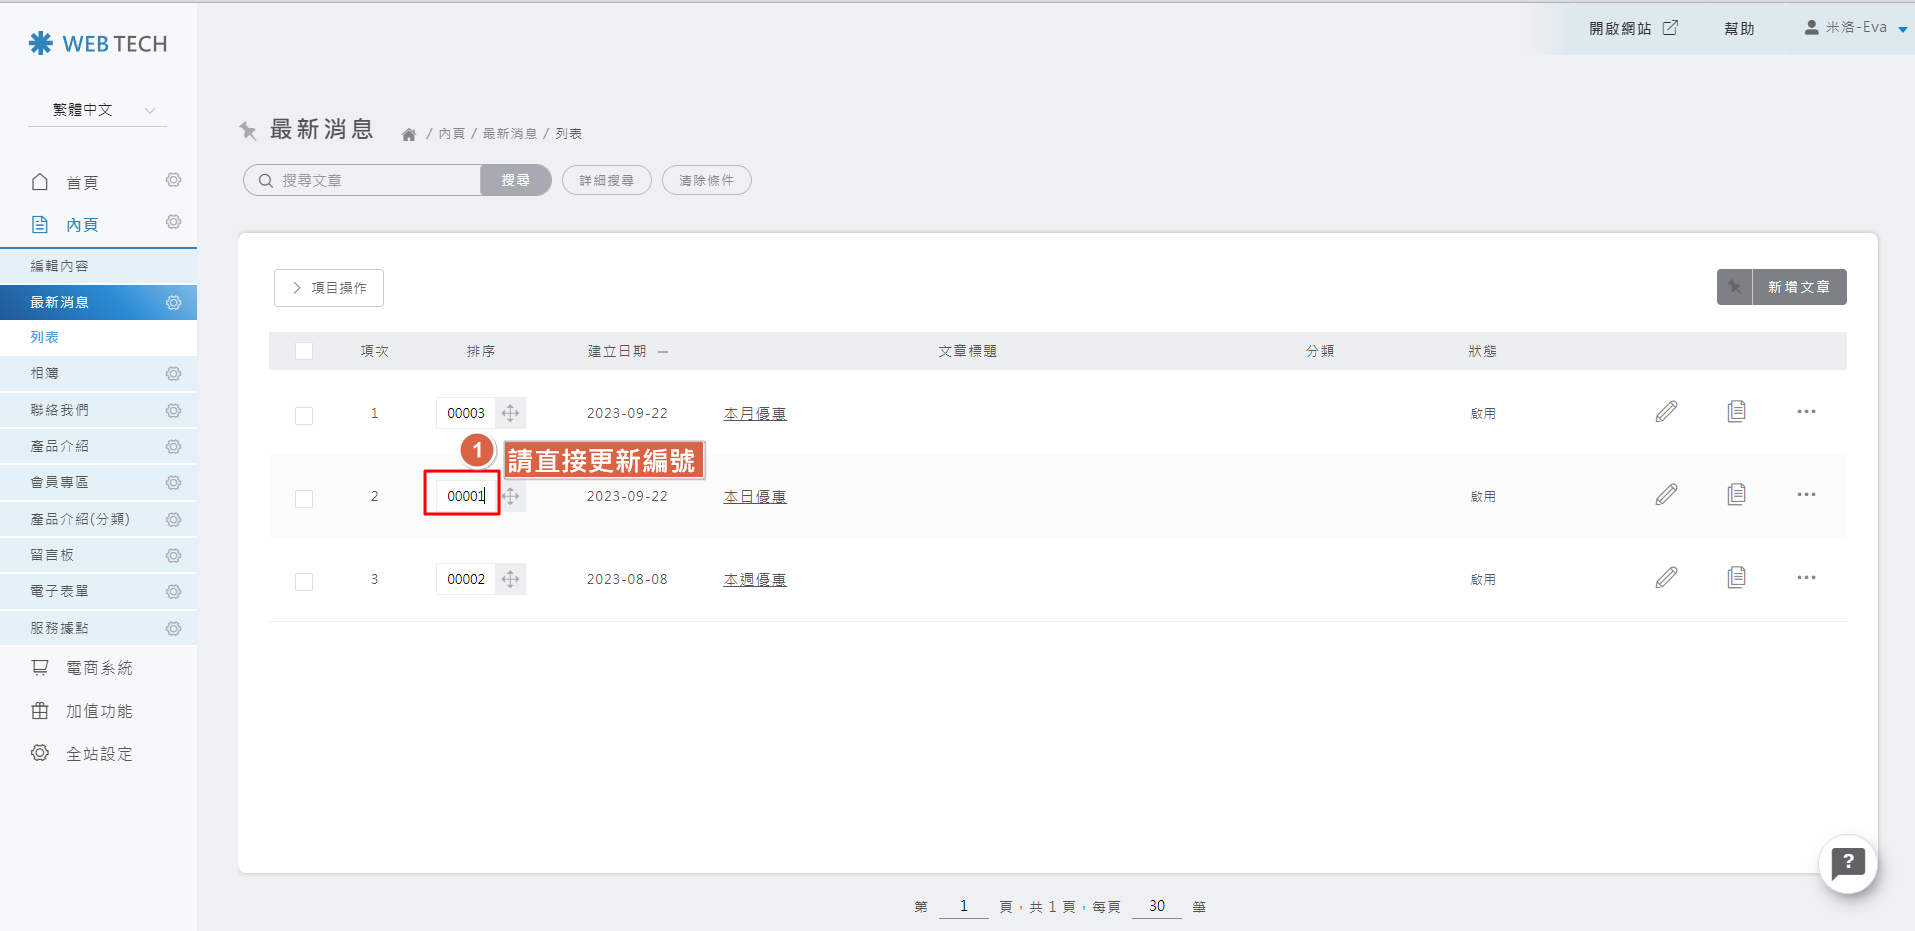Viewport: 1915px width, 931px height.
Task: Open the 本日優惠 article link
Action: tap(755, 497)
